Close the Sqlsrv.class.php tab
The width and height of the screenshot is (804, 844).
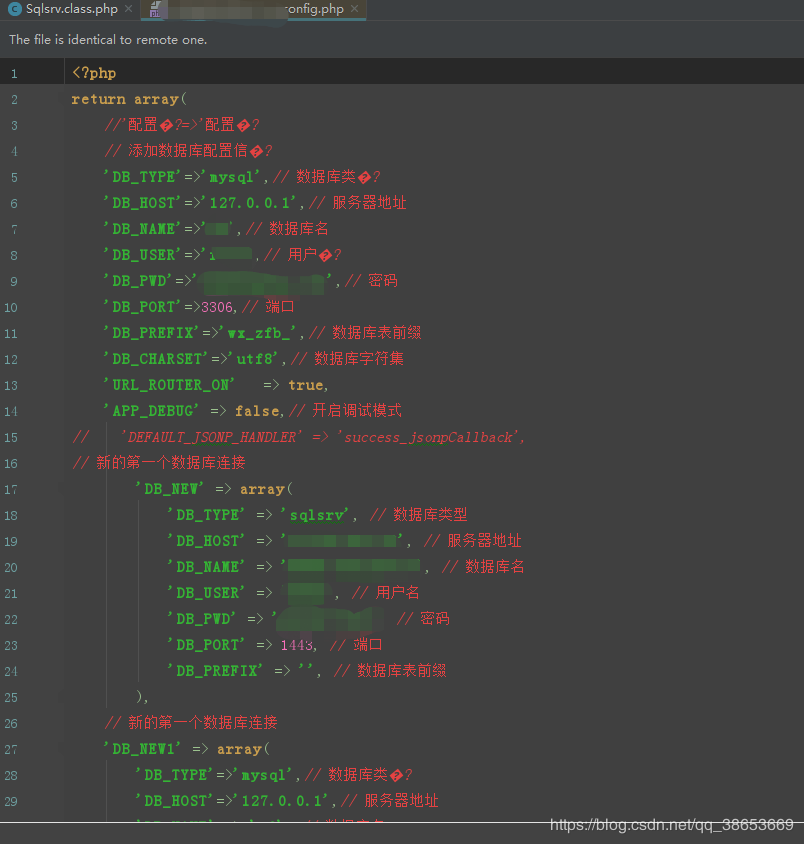coord(128,9)
